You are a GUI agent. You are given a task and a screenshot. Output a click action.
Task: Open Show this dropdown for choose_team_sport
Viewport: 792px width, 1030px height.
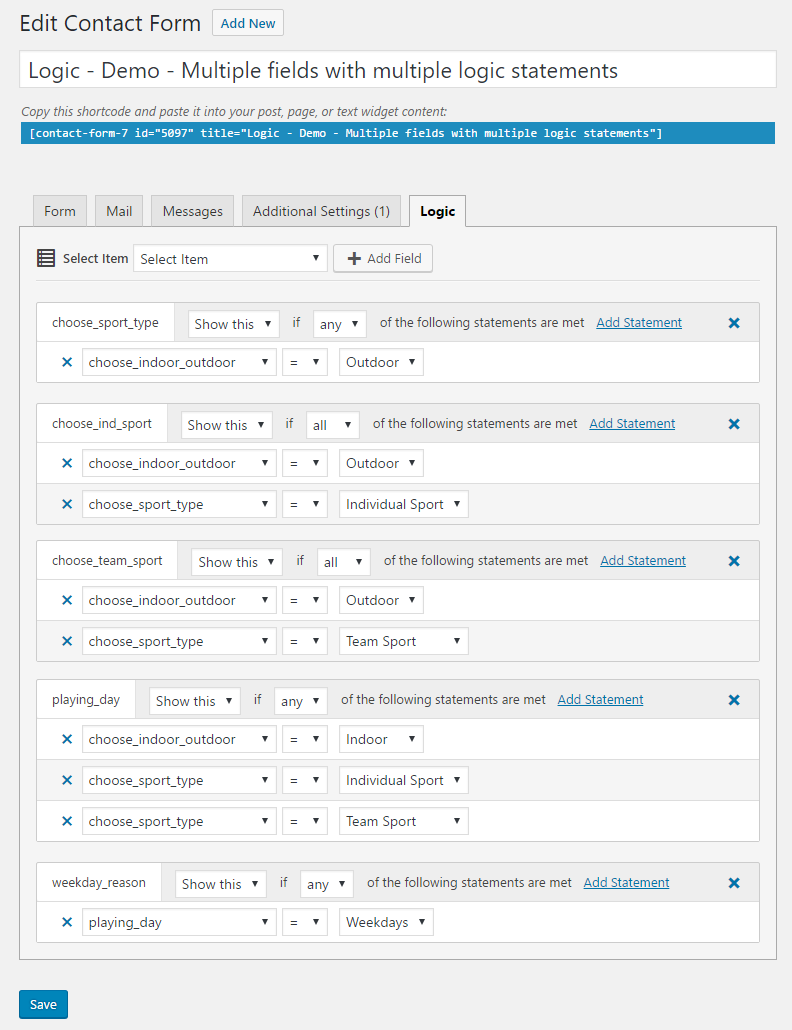(236, 562)
